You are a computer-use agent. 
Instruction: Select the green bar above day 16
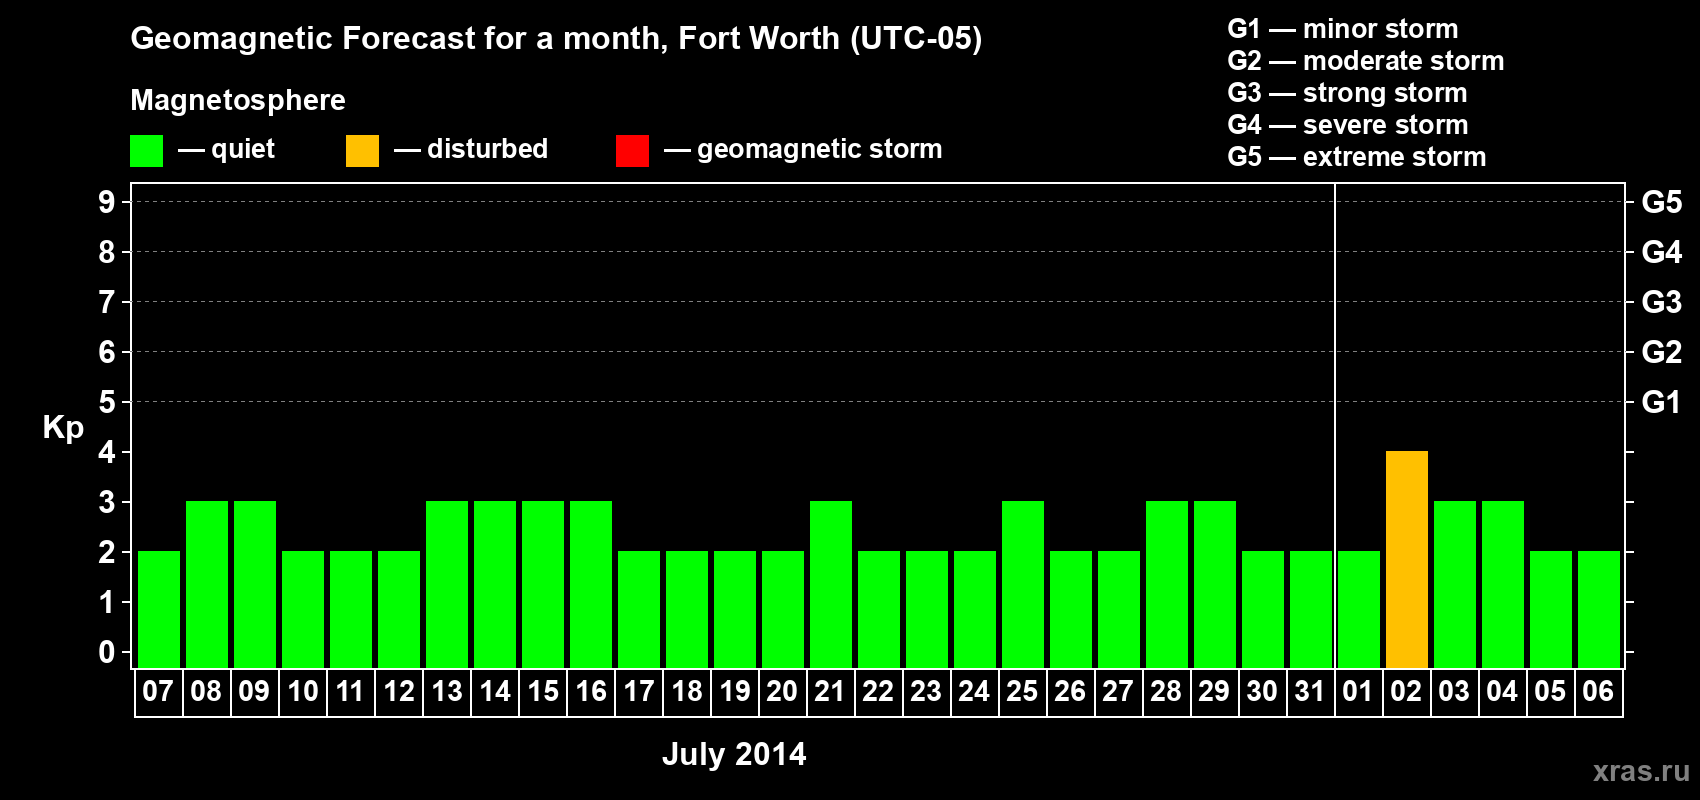tap(591, 584)
